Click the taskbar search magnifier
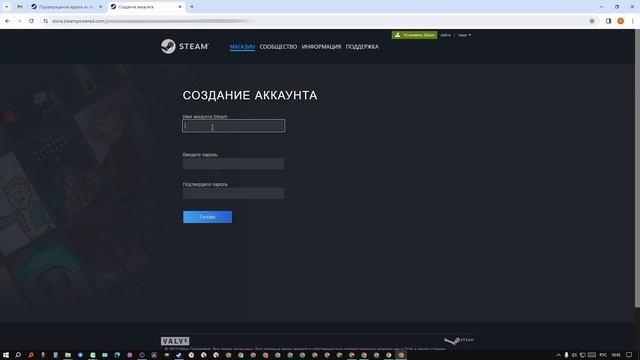Screen dimensions: 640x360 [18, 355]
